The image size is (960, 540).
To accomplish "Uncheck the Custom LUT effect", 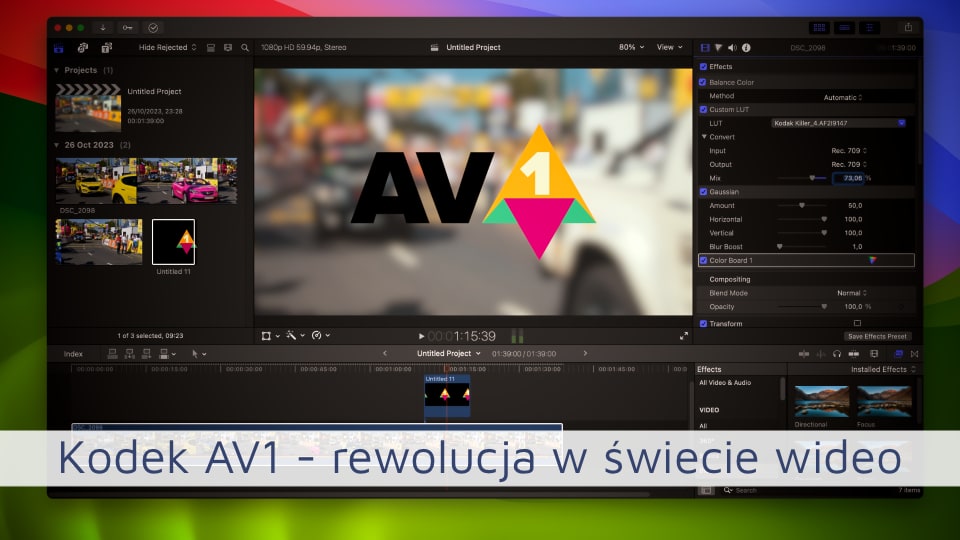I will [x=703, y=109].
